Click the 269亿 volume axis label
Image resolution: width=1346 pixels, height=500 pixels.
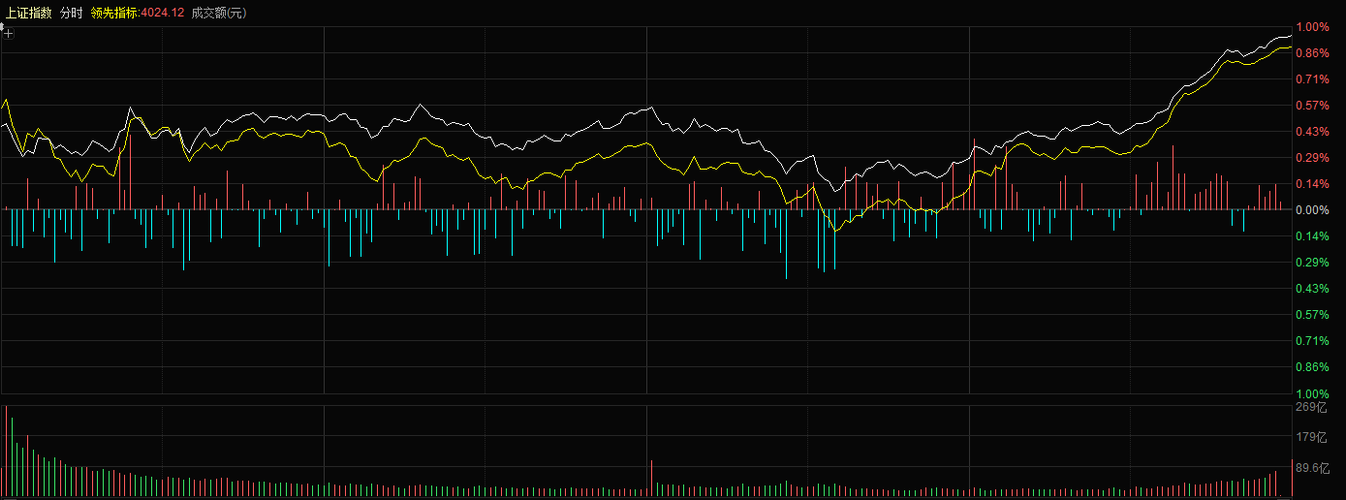1311,407
